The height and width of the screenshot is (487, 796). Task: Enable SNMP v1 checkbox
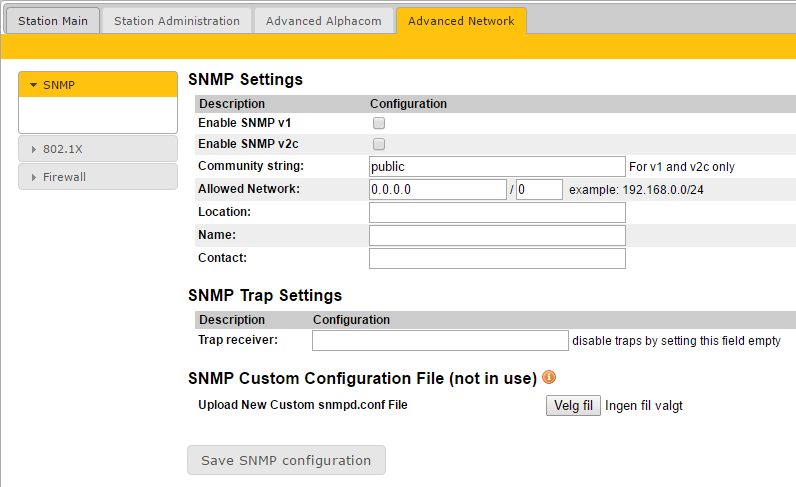(x=379, y=123)
